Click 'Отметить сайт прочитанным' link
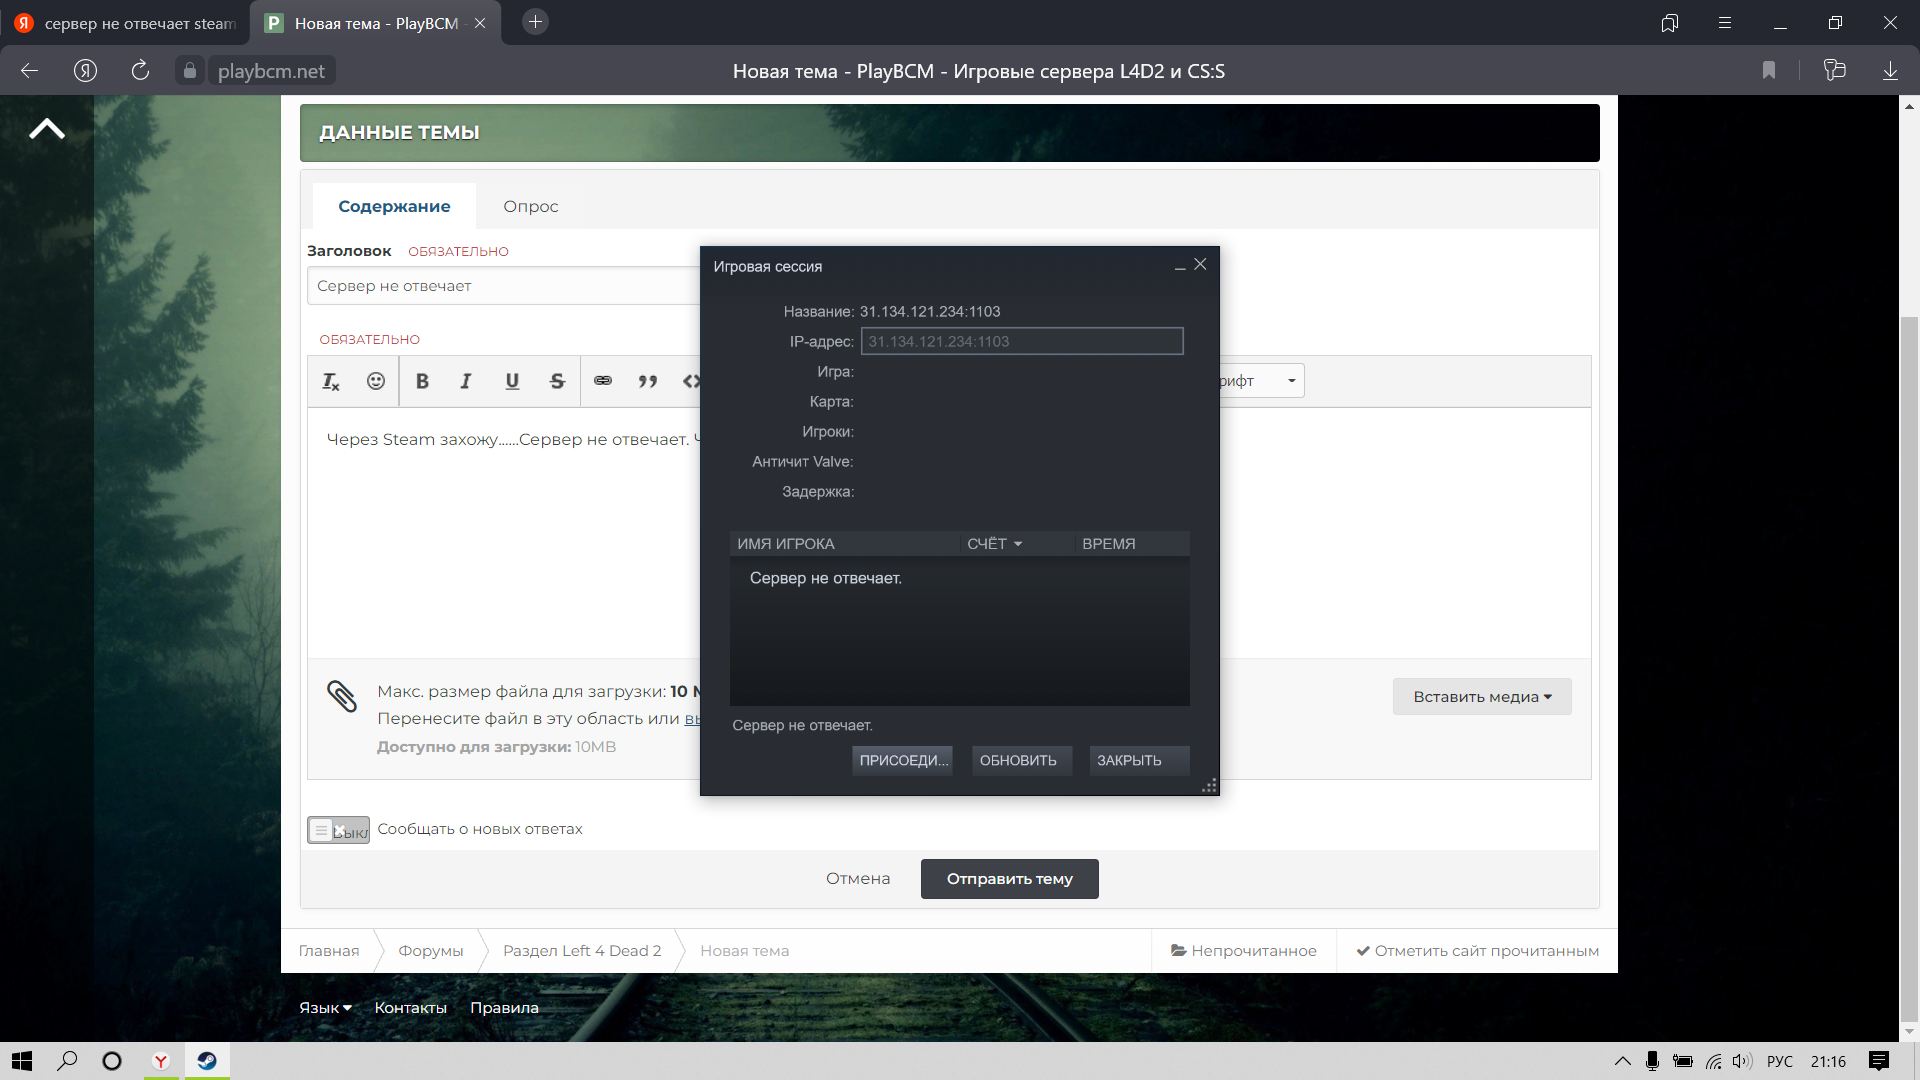Viewport: 1920px width, 1080px height. tap(1478, 951)
